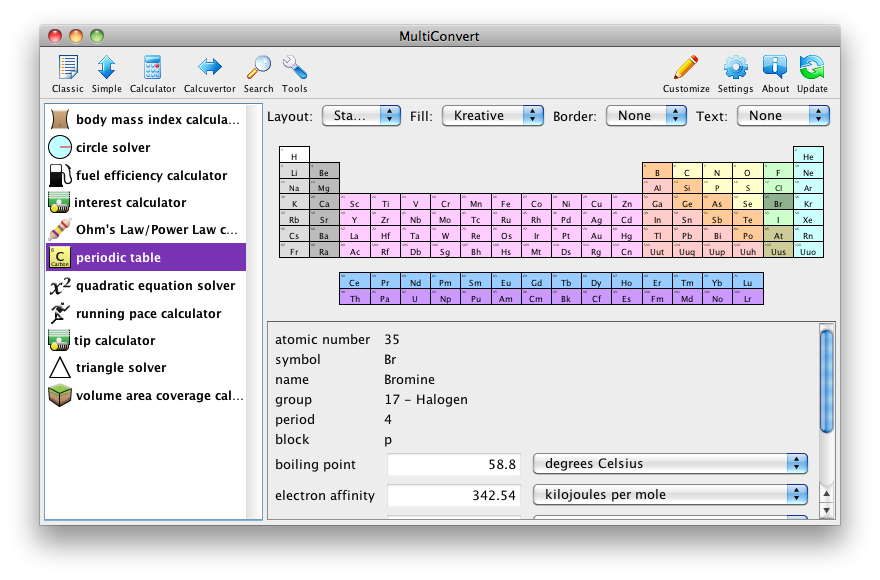The height and width of the screenshot is (580, 880).
Task: Click the boiling point value field
Action: [453, 464]
